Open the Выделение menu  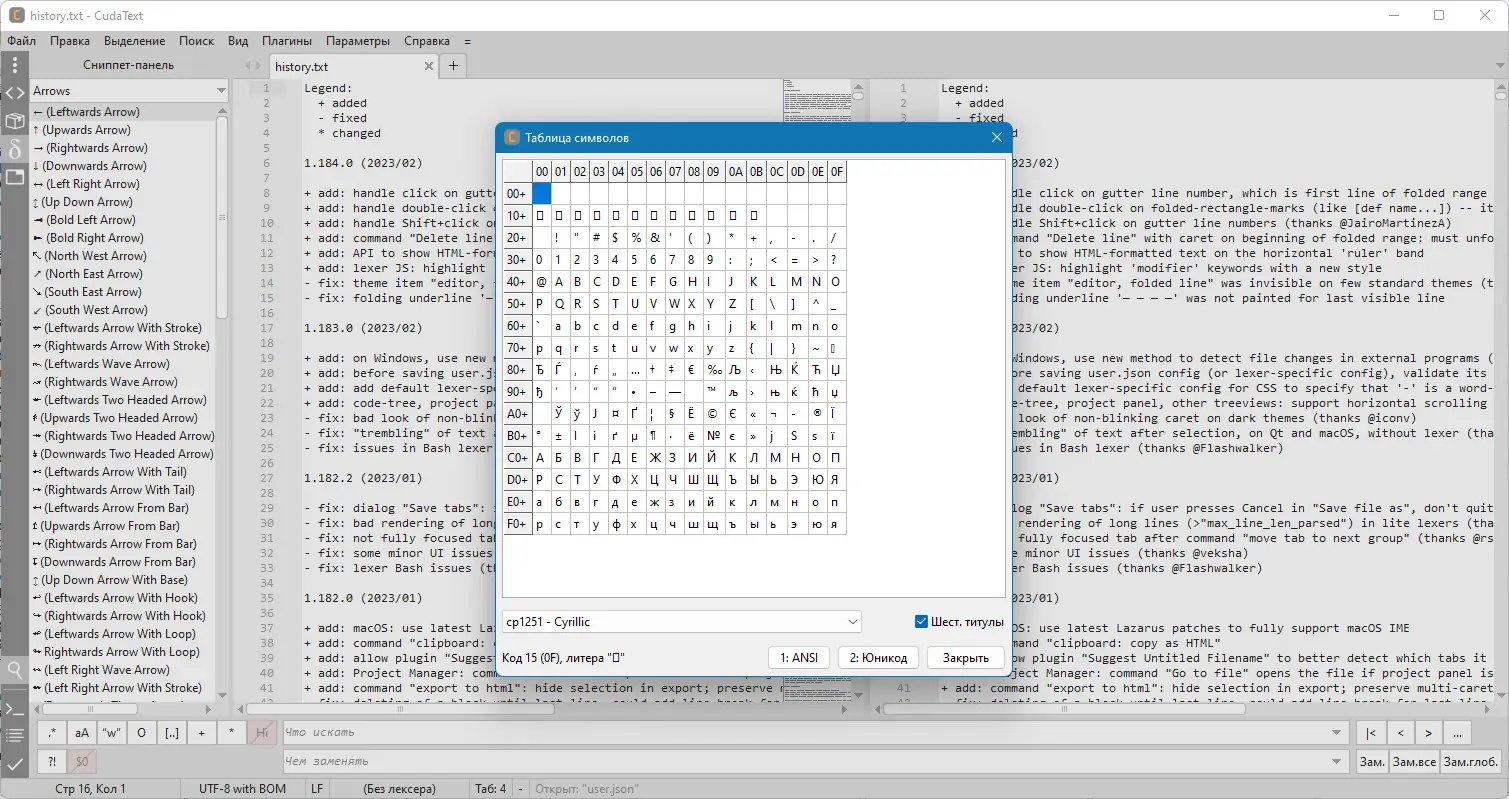135,41
